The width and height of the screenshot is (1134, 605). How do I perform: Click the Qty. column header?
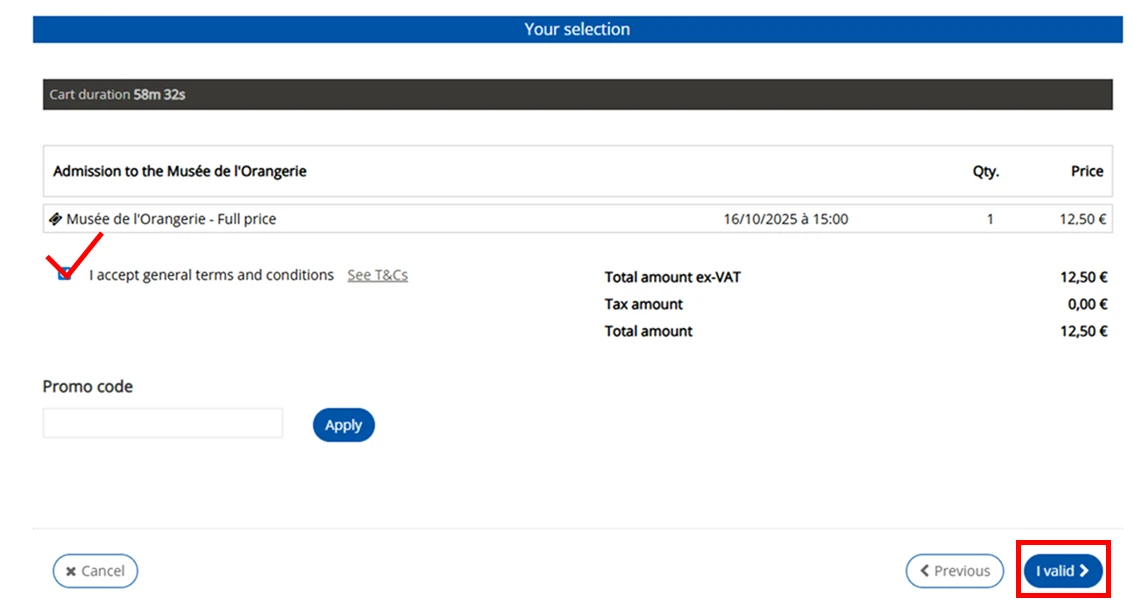(x=985, y=171)
